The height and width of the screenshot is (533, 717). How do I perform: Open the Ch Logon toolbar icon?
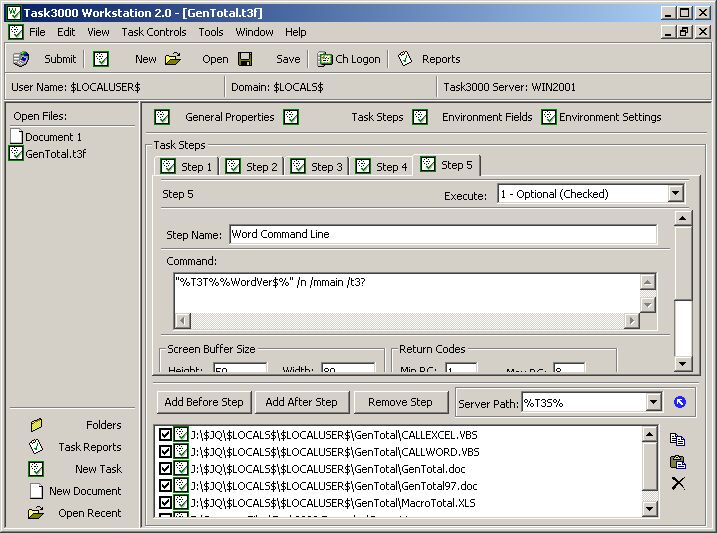pos(325,59)
